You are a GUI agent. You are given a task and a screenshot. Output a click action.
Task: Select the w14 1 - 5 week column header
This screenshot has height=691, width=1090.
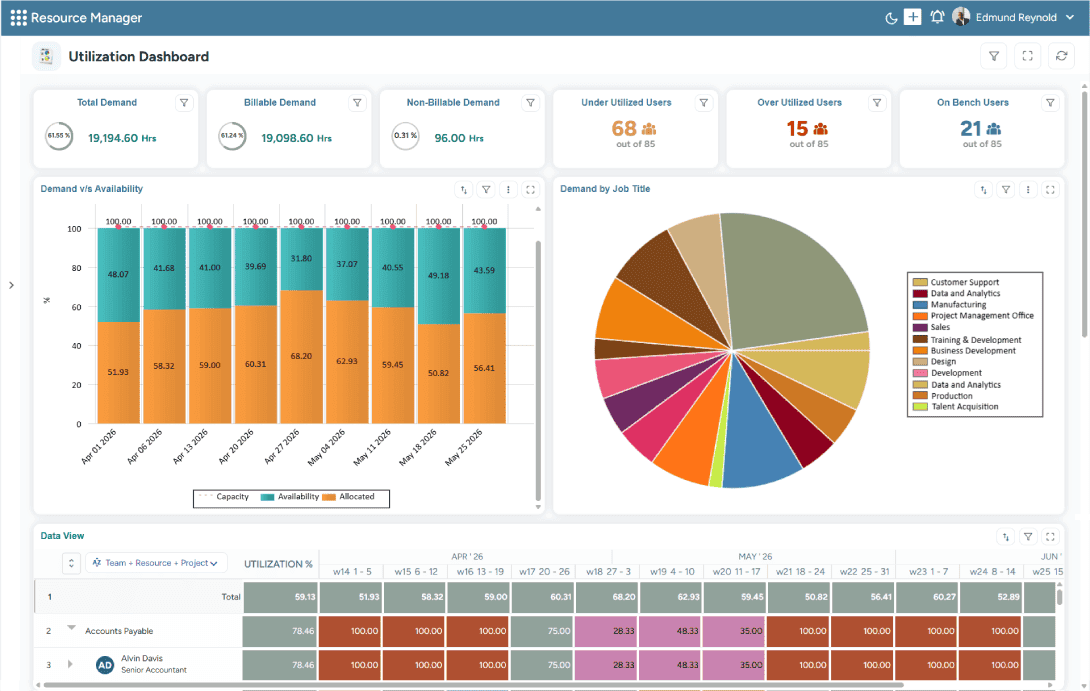pyautogui.click(x=352, y=571)
